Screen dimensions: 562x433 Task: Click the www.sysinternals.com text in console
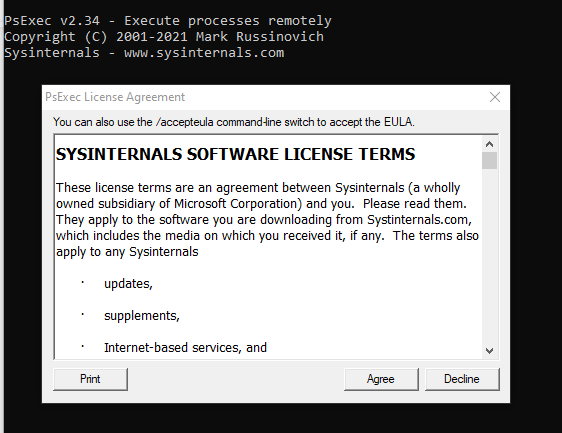point(204,53)
